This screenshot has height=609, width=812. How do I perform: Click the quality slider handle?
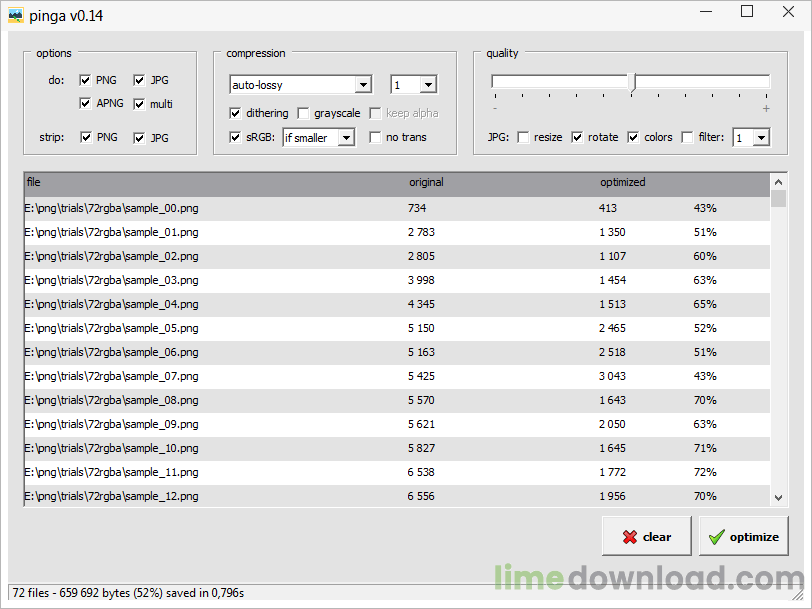click(x=632, y=83)
